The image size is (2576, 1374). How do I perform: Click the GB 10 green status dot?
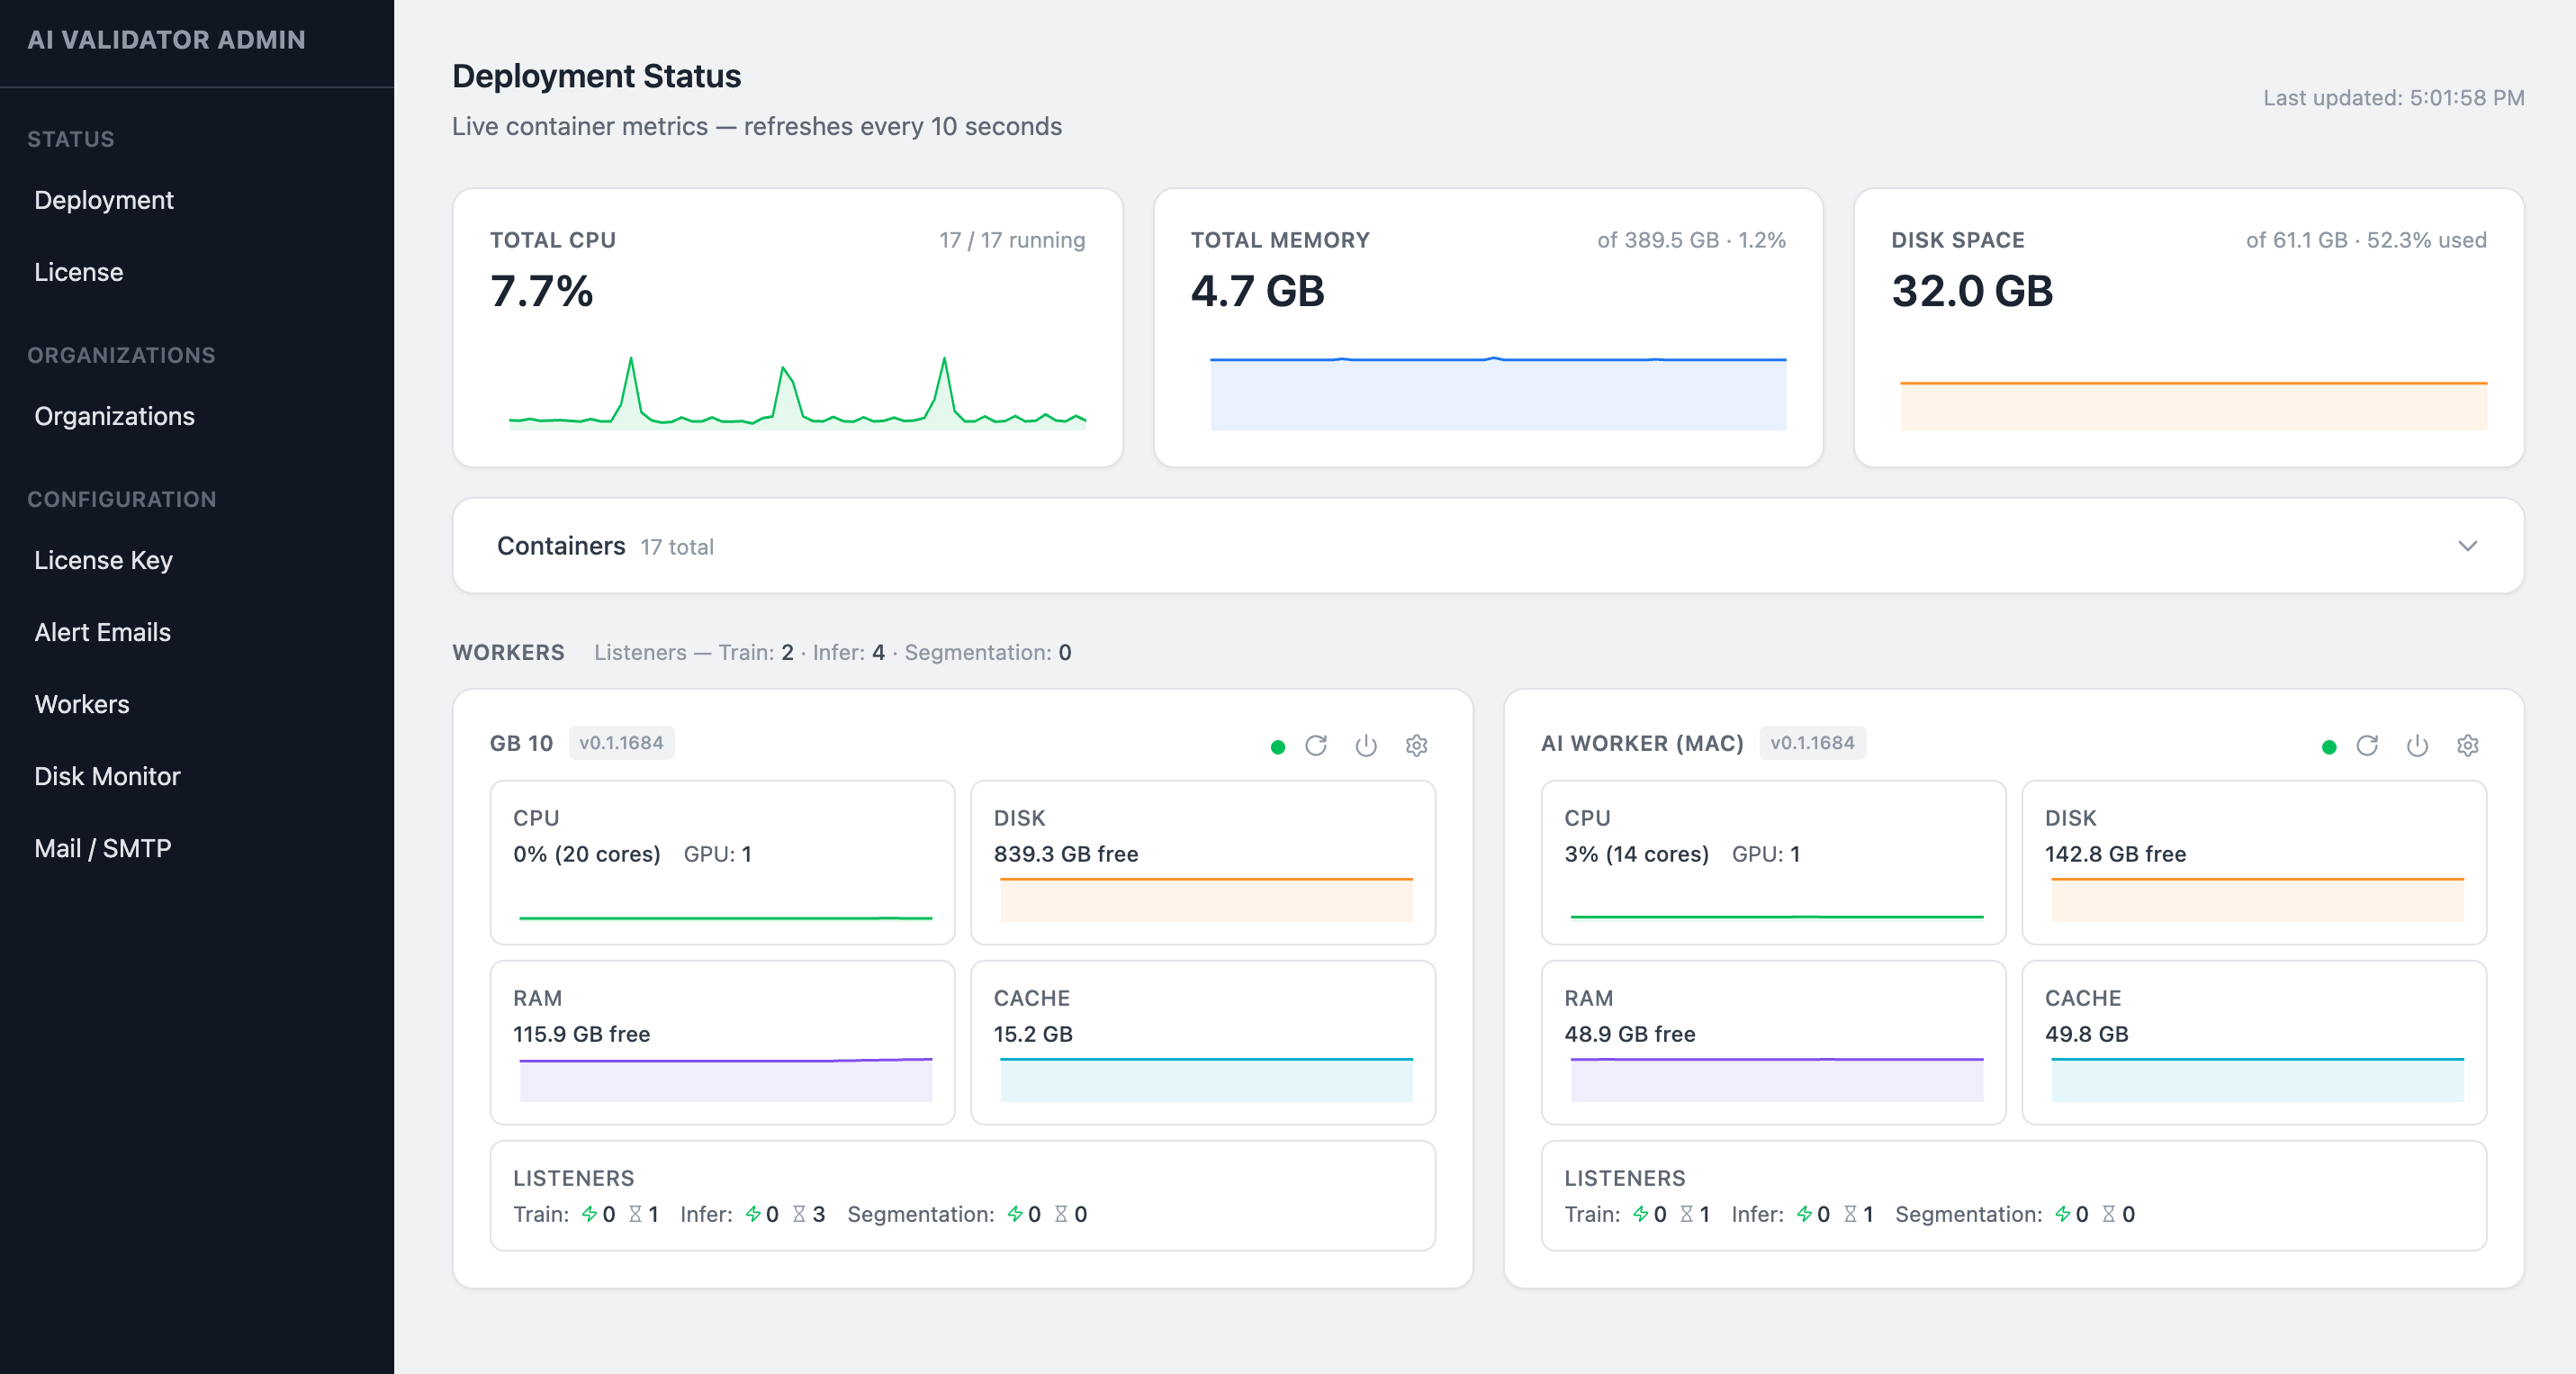click(1277, 746)
